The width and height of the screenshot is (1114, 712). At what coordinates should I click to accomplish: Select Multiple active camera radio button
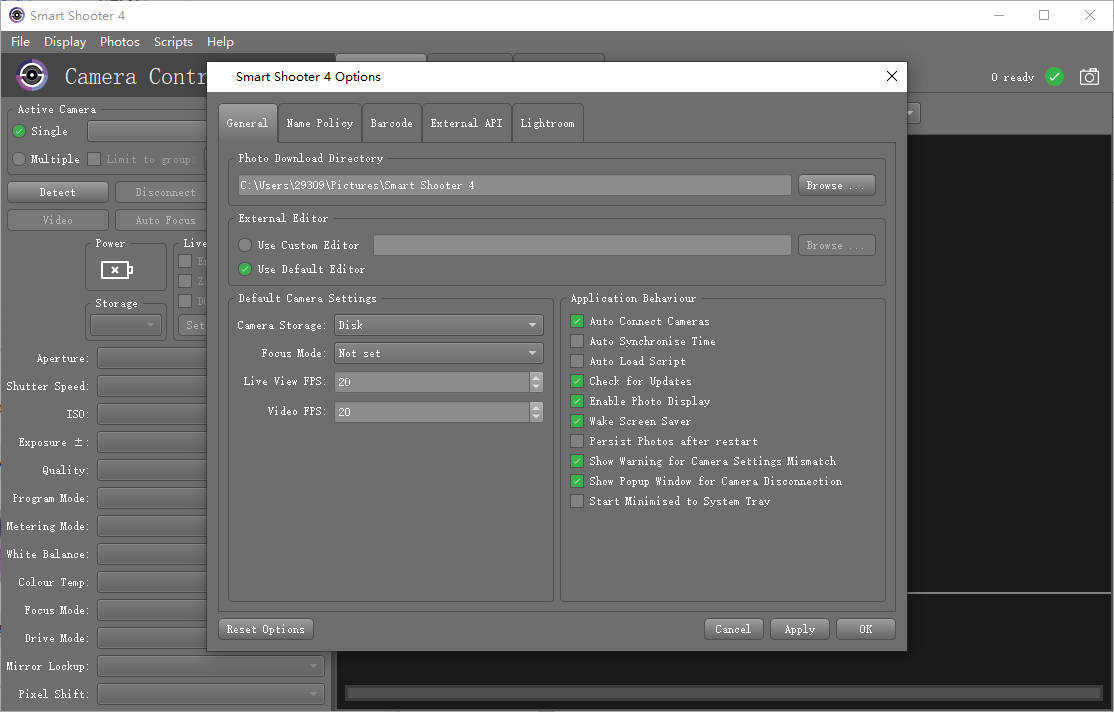click(19, 158)
